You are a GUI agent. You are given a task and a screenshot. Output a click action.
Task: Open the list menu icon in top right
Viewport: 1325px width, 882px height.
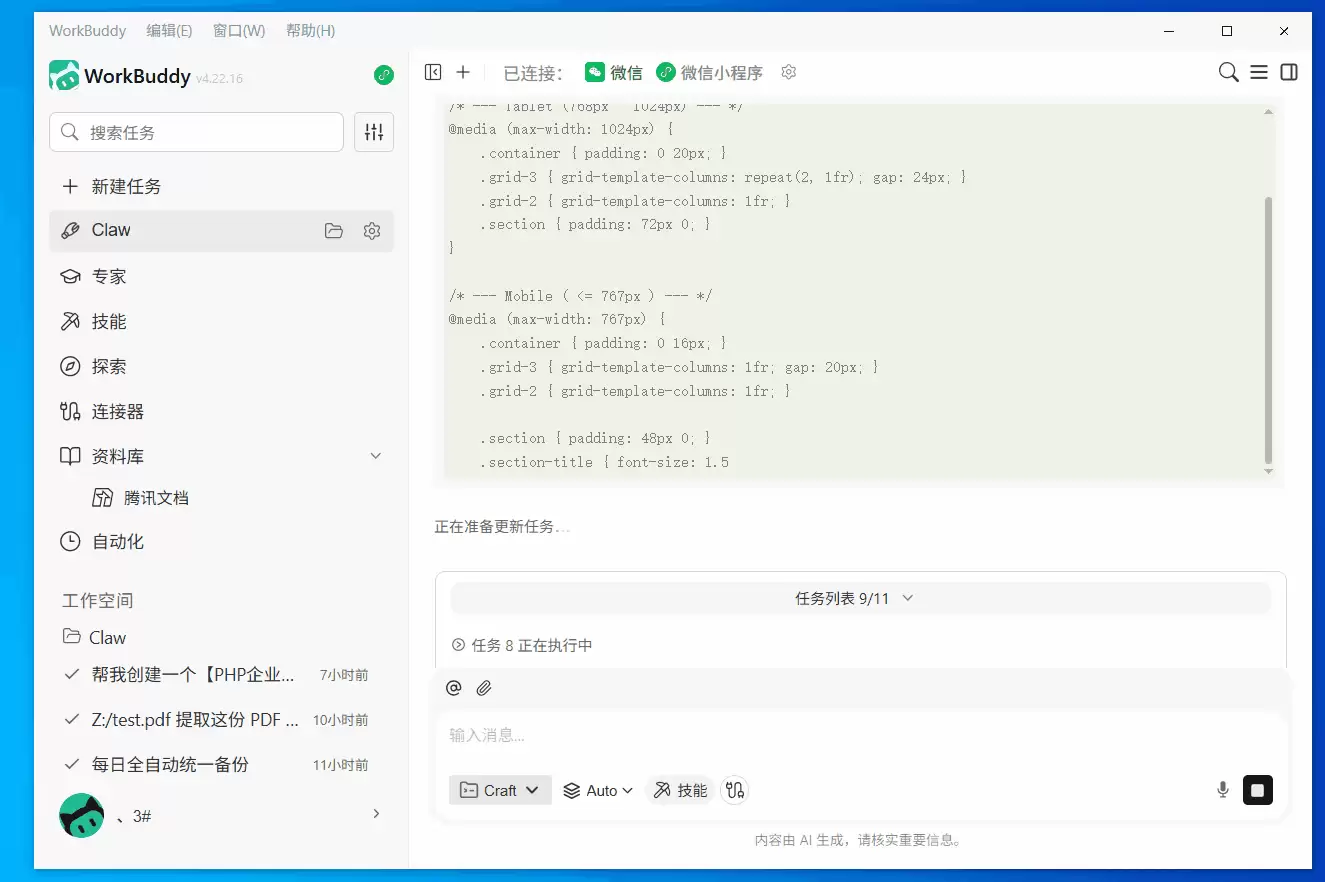1259,72
